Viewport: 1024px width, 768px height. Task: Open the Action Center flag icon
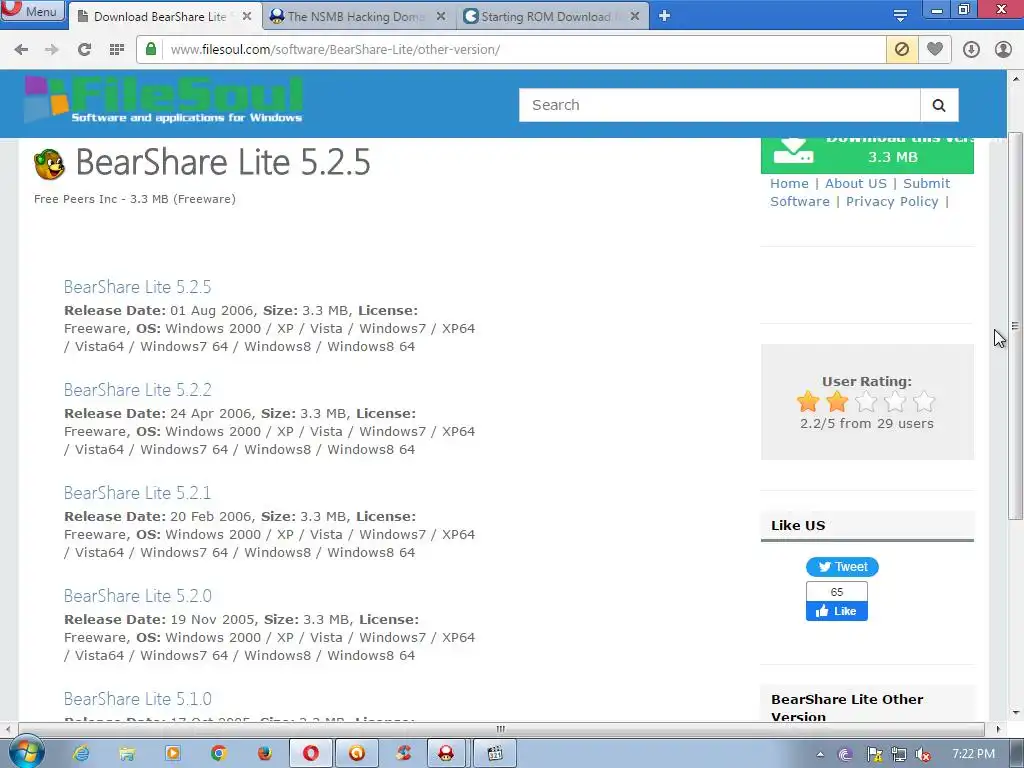coord(874,755)
